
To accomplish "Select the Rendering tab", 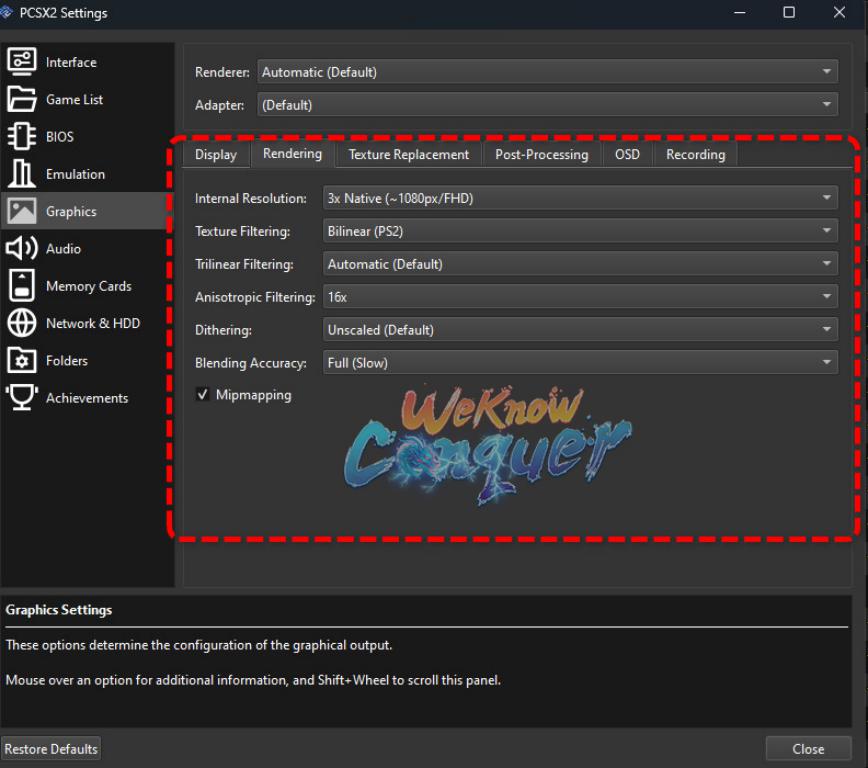I will tap(292, 154).
